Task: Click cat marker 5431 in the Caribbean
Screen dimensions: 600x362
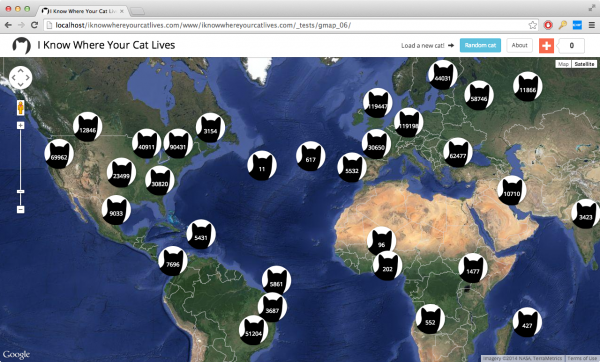Action: coord(201,234)
